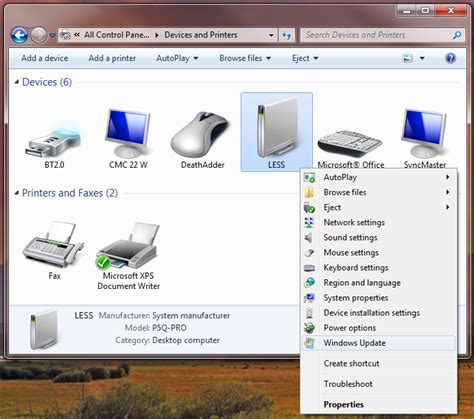Open Device installation settings menu entry
Viewport: 474px width, 419px height.
(x=378, y=313)
